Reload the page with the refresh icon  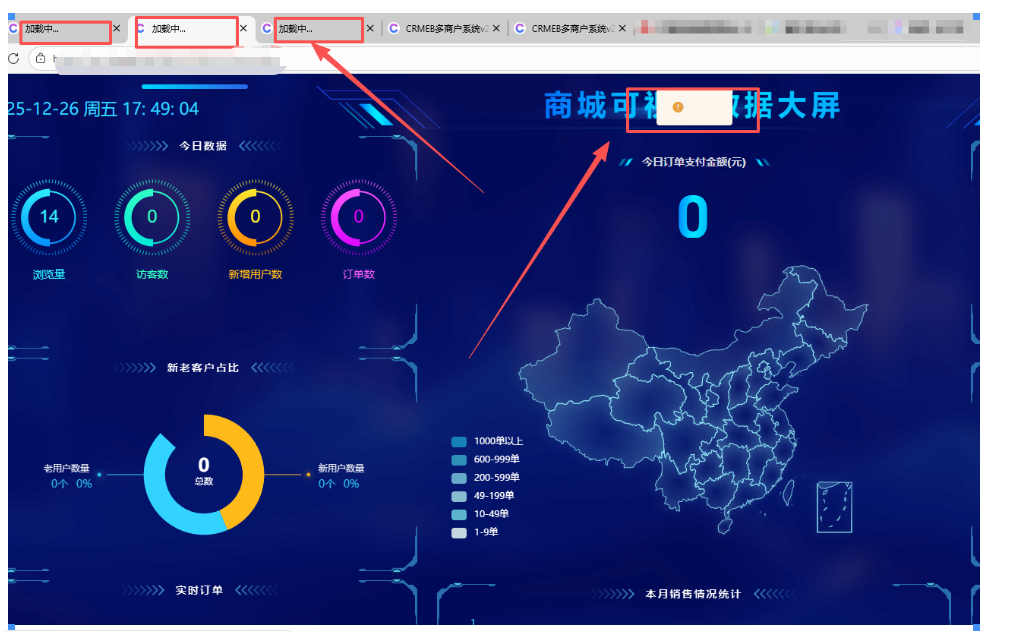pyautogui.click(x=13, y=59)
